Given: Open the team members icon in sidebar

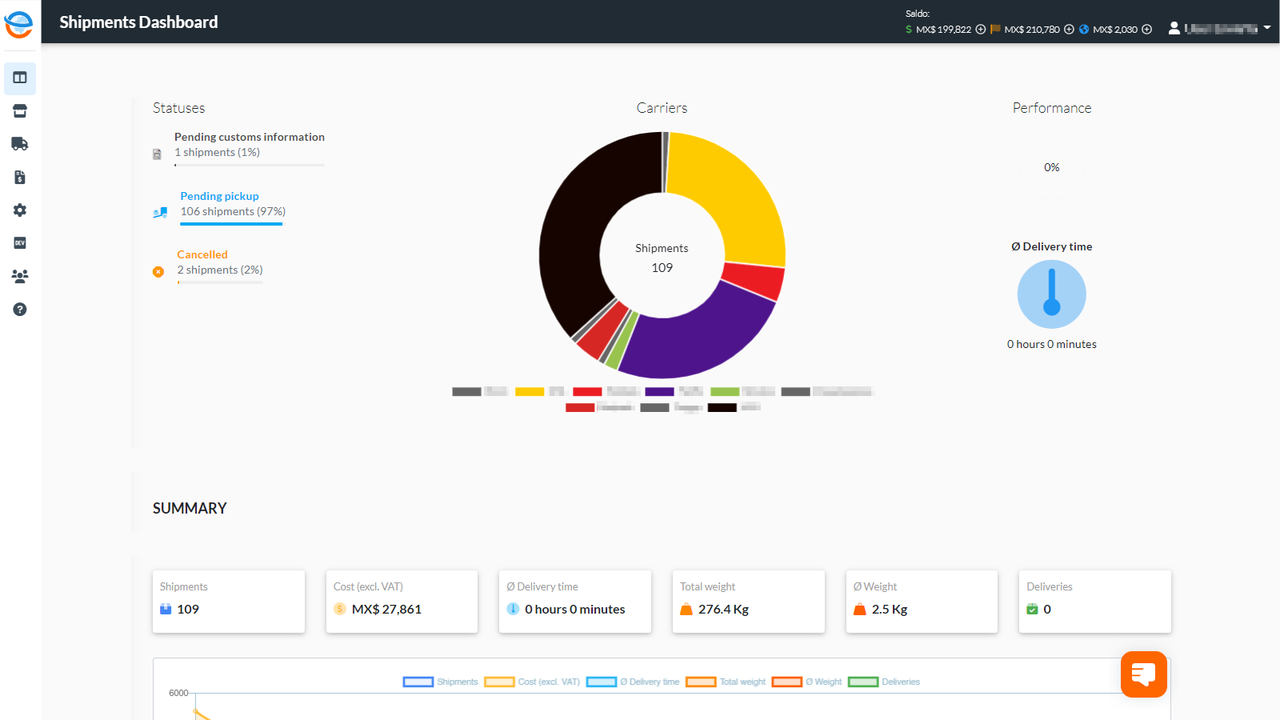Looking at the screenshot, I should 19,275.
